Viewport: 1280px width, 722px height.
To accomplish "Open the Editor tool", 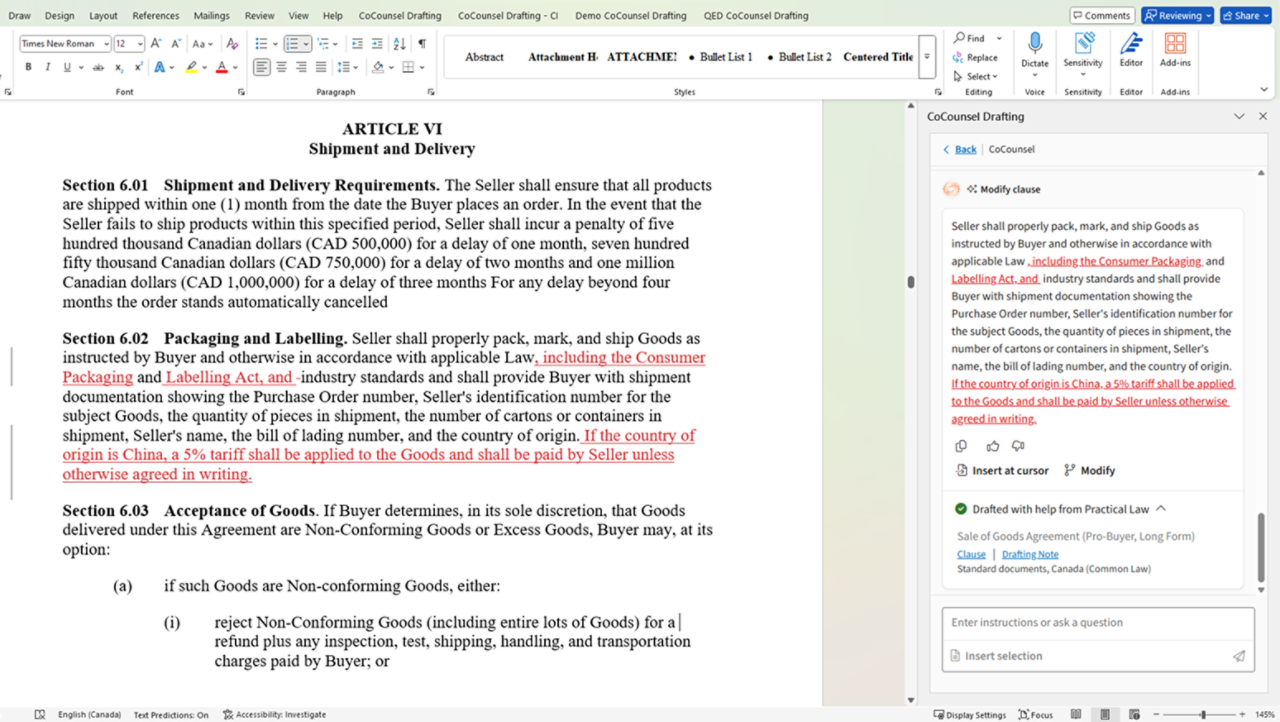I will [x=1131, y=49].
